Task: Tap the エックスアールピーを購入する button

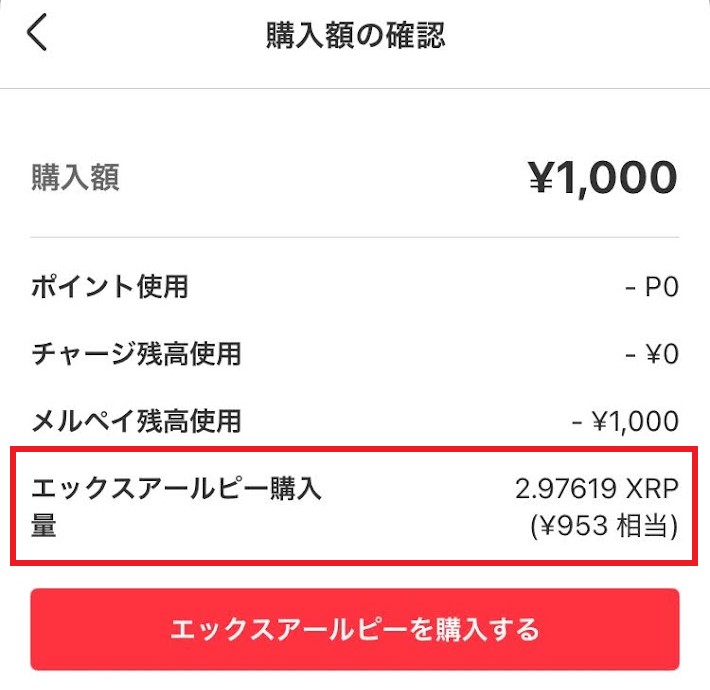Action: pos(355,629)
